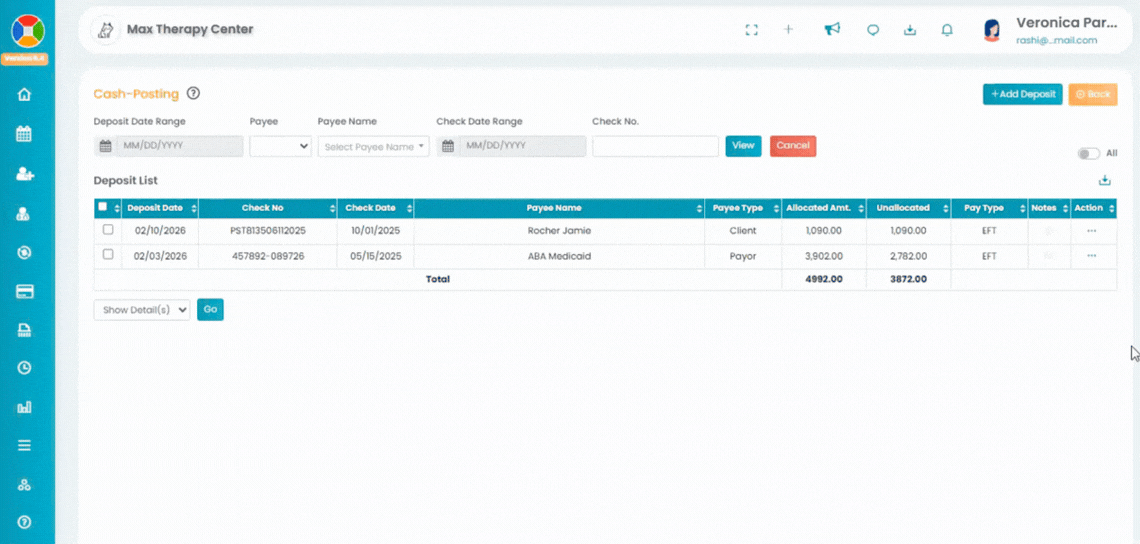Open announcements via the megaphone icon

click(x=832, y=29)
